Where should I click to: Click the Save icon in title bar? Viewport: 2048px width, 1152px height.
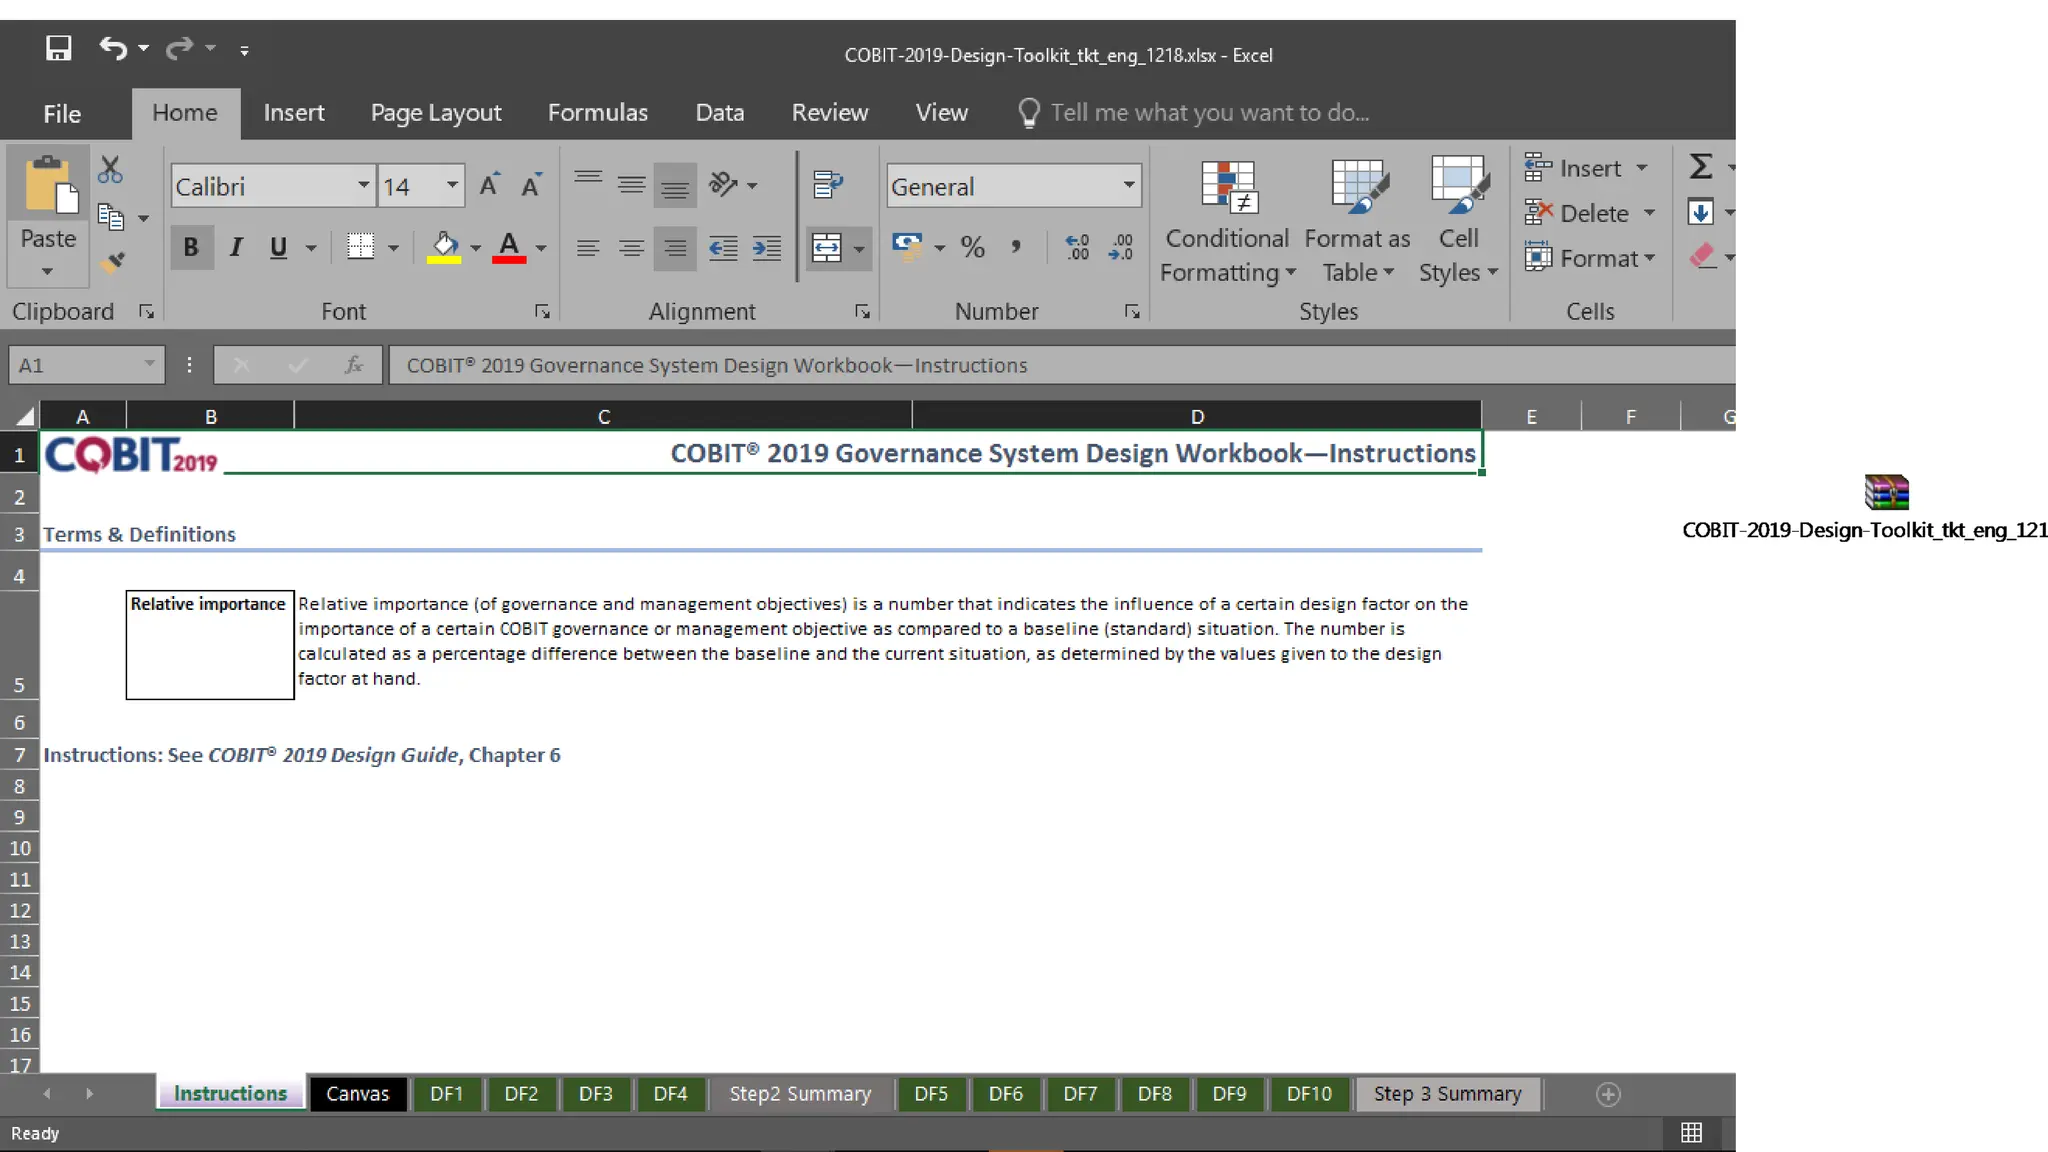tap(59, 48)
